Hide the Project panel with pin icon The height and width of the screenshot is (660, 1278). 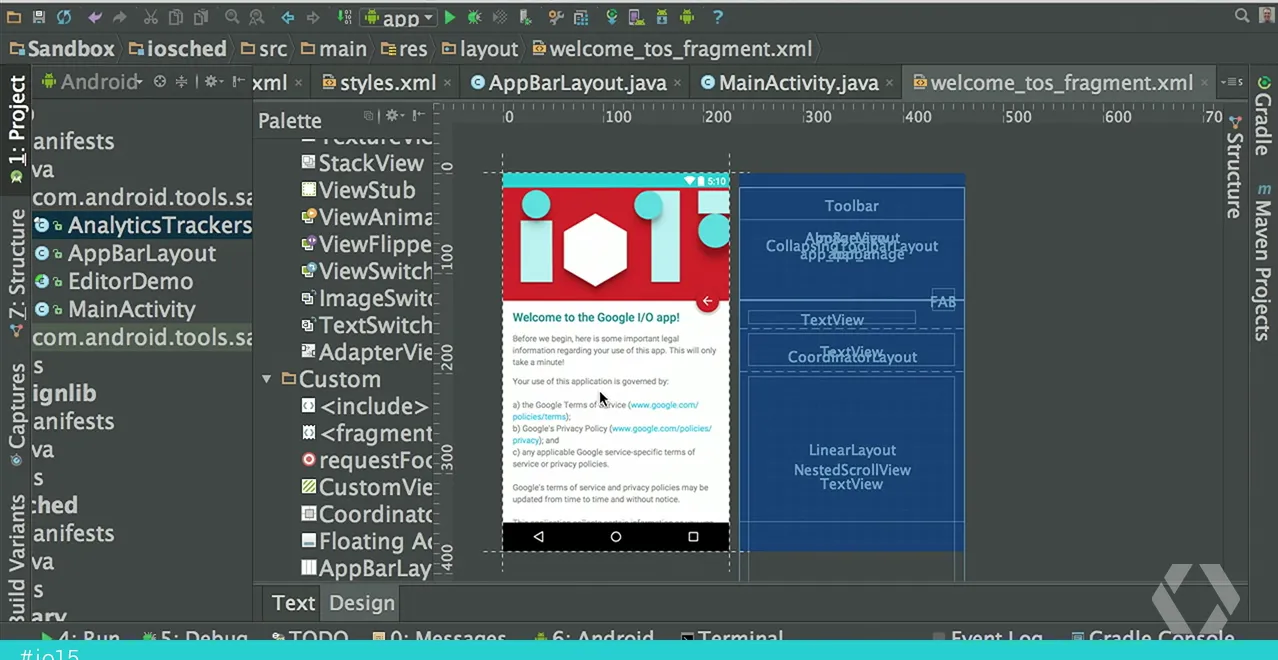tap(238, 82)
